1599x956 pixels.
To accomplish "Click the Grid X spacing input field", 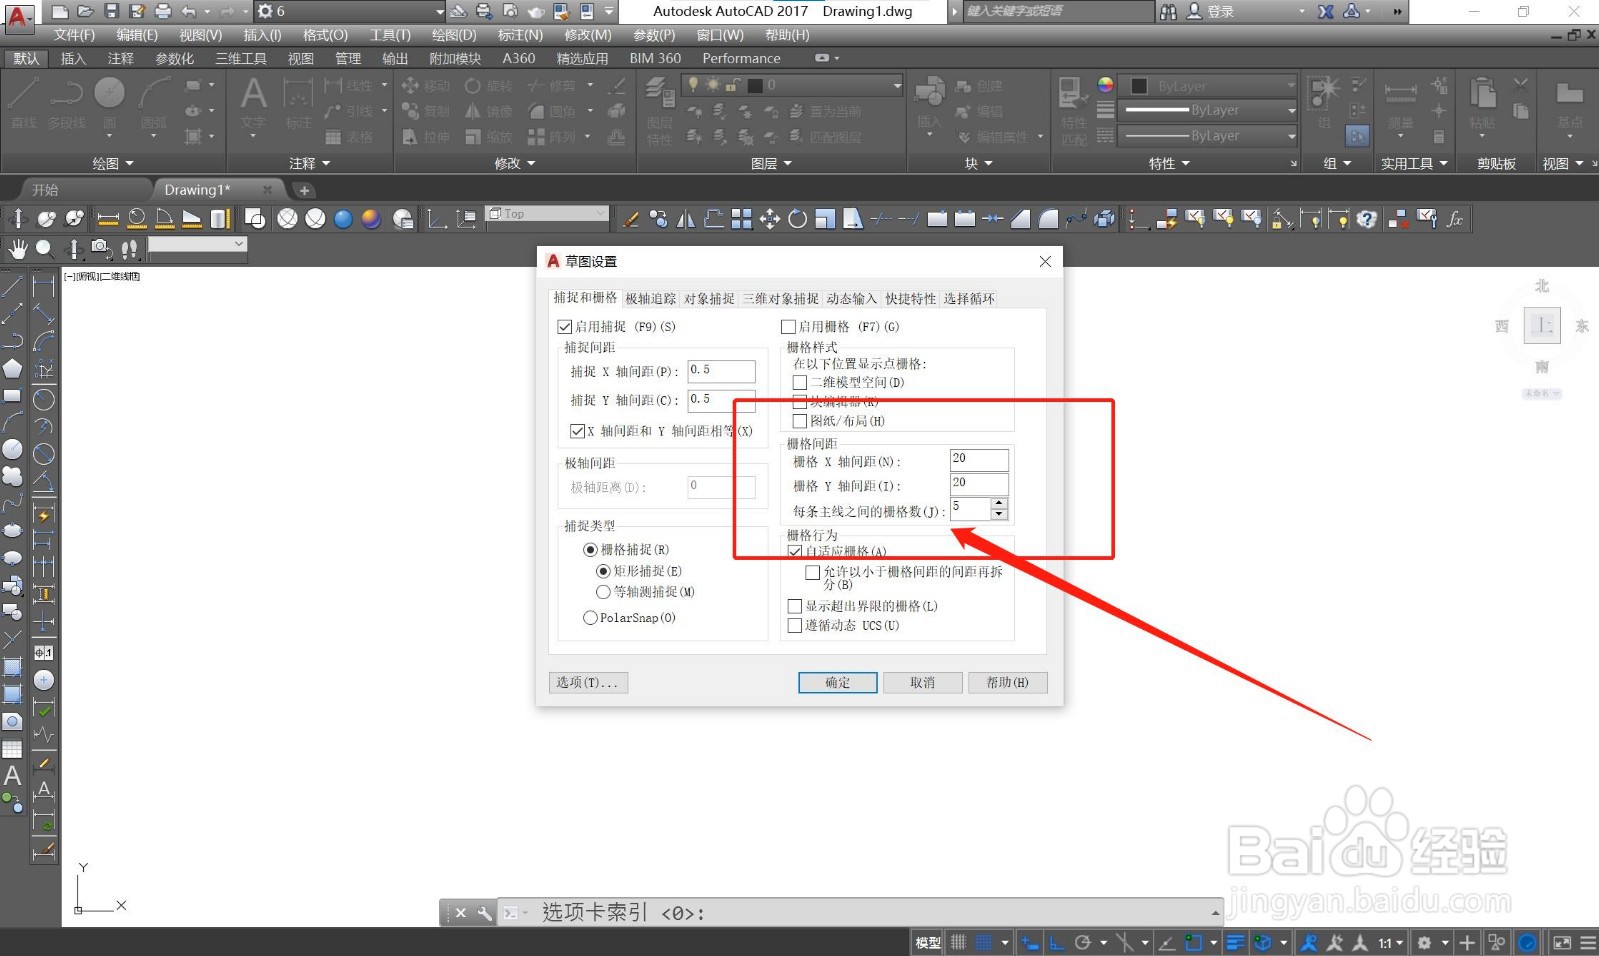I will coord(979,459).
